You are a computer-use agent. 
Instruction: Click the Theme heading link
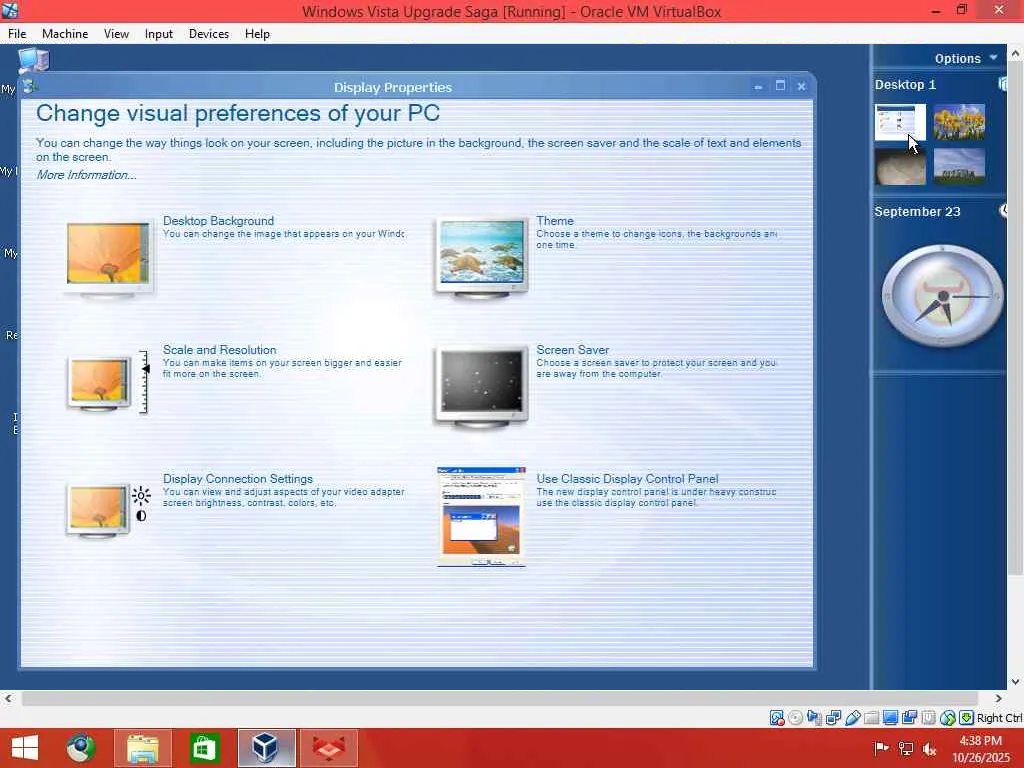554,221
